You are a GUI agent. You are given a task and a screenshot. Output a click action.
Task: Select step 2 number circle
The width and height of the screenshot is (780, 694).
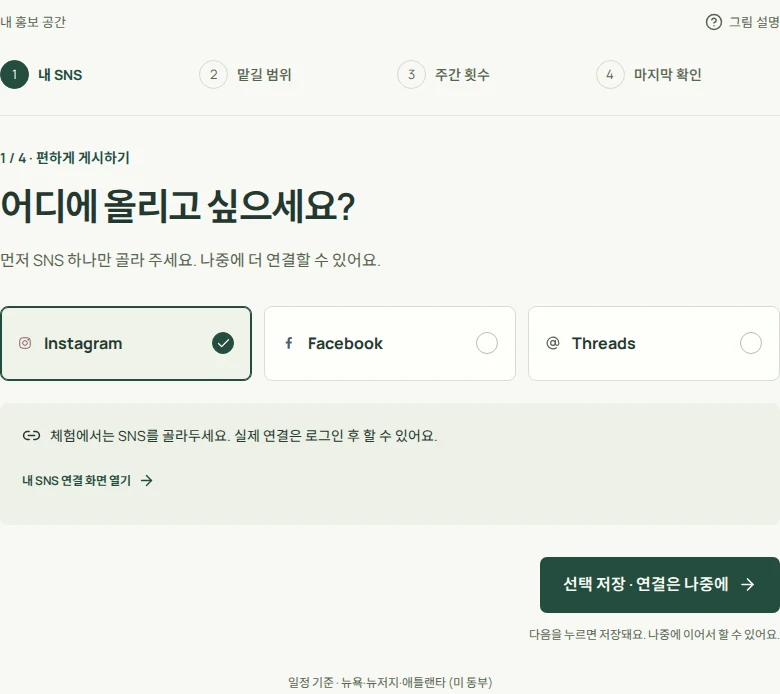213,75
